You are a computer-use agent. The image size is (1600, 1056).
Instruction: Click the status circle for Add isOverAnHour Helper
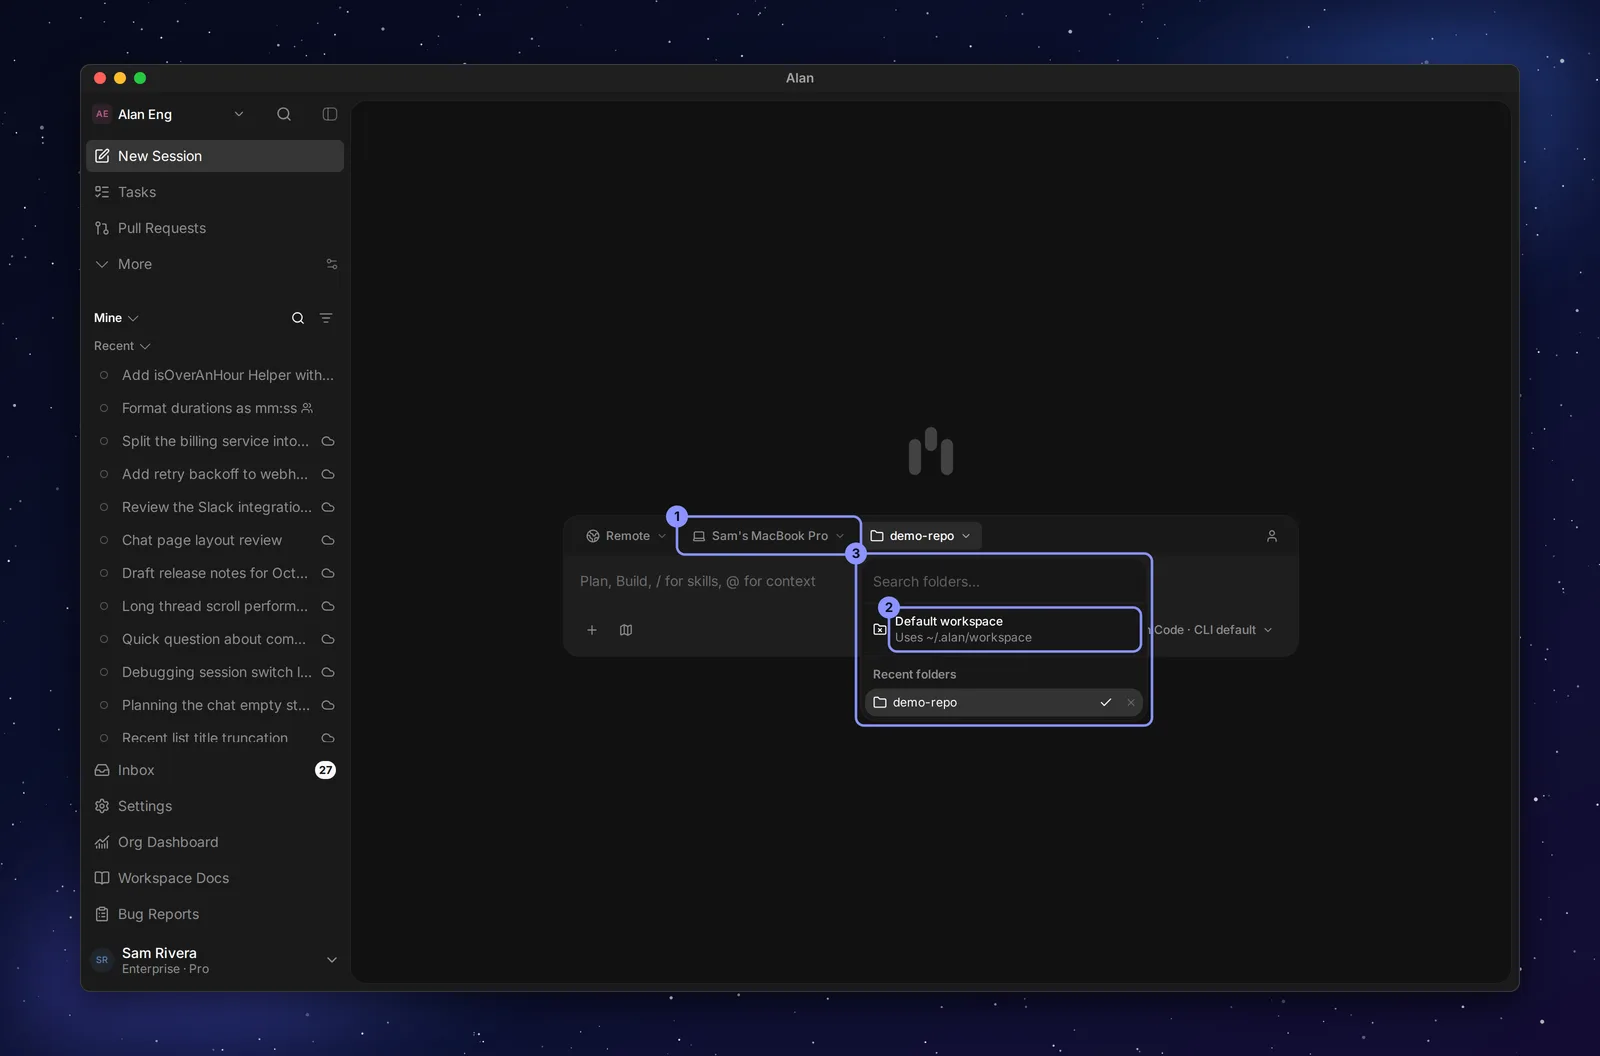click(x=104, y=375)
